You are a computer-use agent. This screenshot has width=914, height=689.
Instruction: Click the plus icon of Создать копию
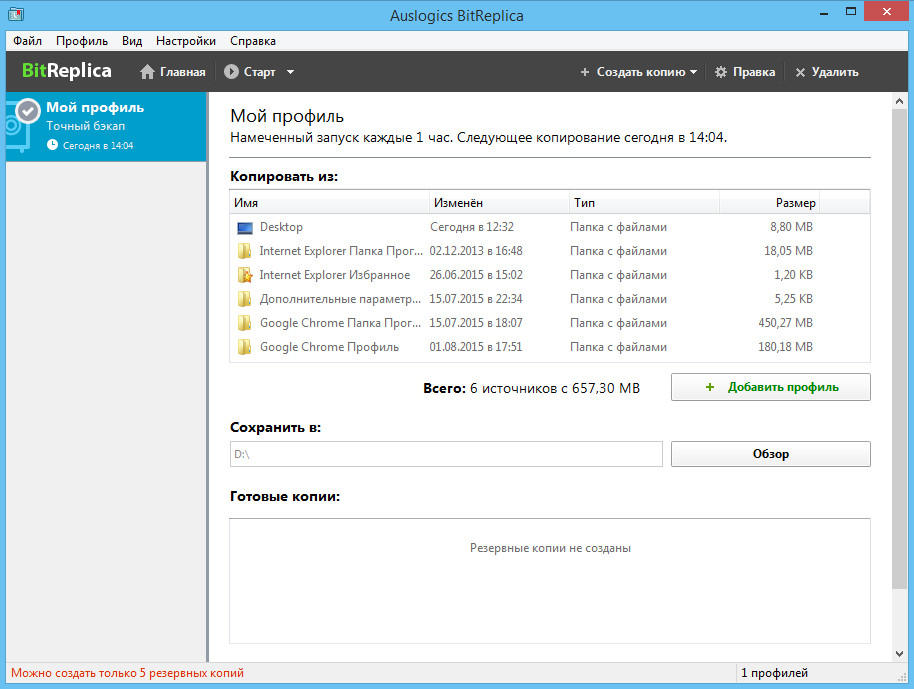pyautogui.click(x=585, y=72)
